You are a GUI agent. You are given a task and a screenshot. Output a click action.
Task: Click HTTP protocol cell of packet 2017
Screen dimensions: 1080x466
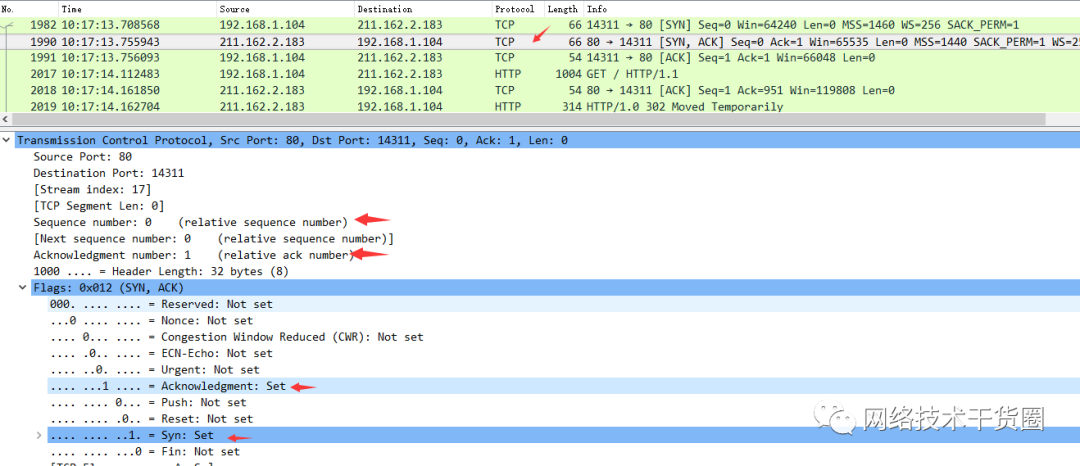coord(508,74)
